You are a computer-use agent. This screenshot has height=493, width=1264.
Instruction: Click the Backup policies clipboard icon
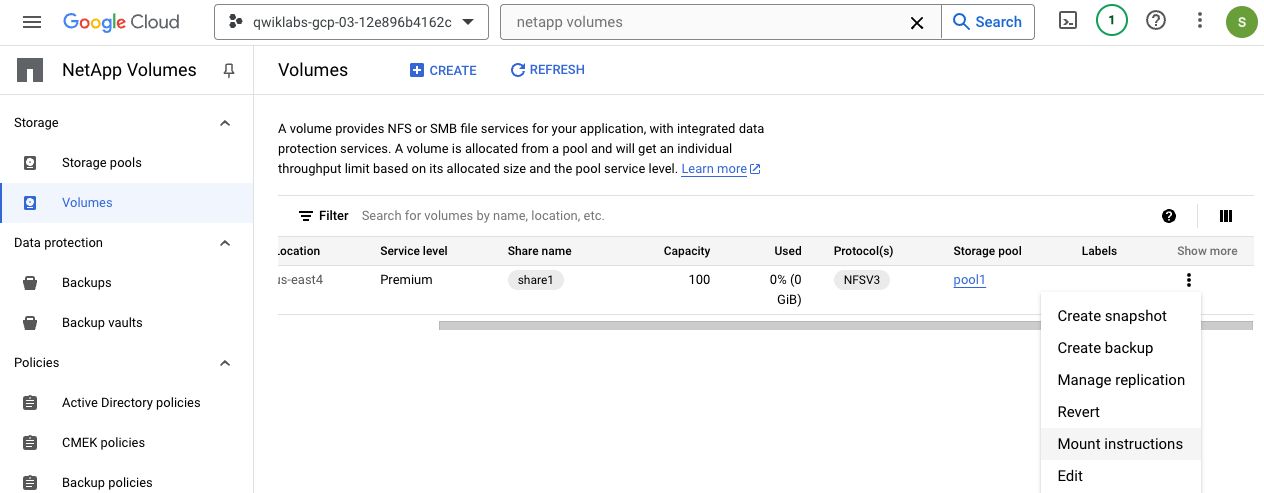coord(30,483)
